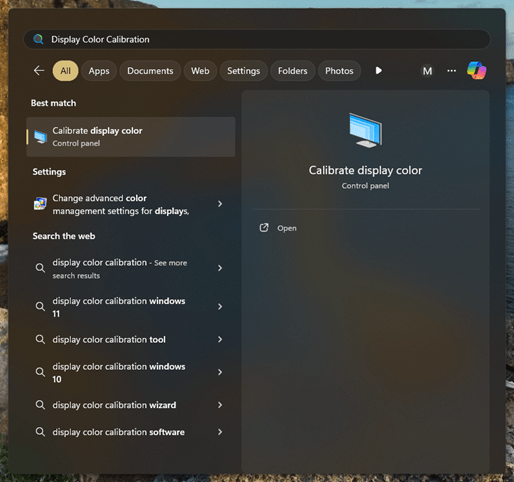Click the back arrow icon
Image resolution: width=514 pixels, height=482 pixels.
pos(39,71)
